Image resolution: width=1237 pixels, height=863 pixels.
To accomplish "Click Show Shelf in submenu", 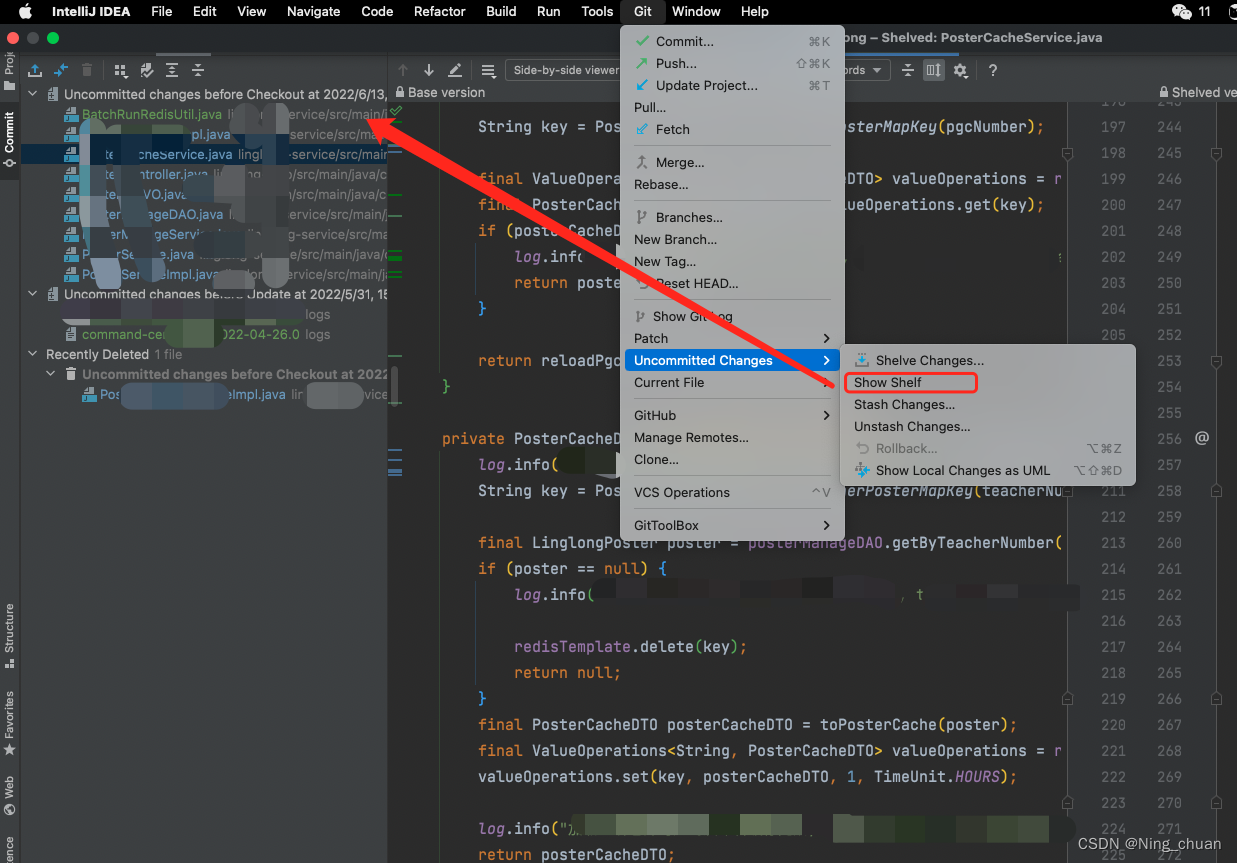I will pyautogui.click(x=988, y=382).
